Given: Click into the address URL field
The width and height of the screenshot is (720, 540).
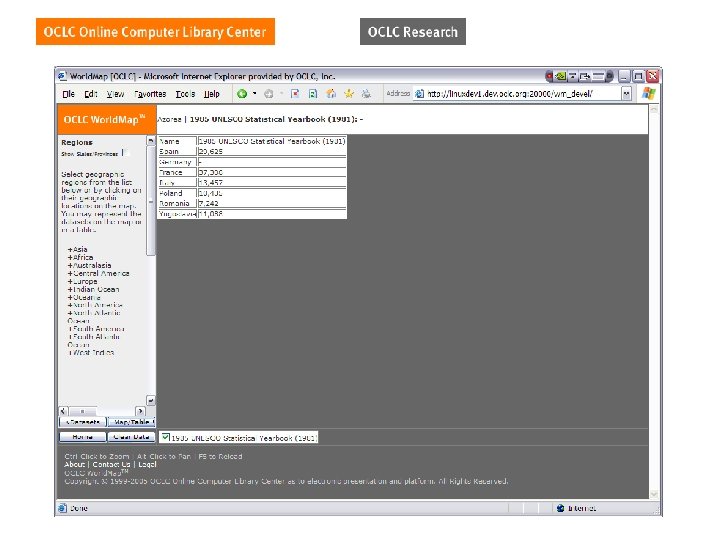Looking at the screenshot, I should tap(523, 94).
